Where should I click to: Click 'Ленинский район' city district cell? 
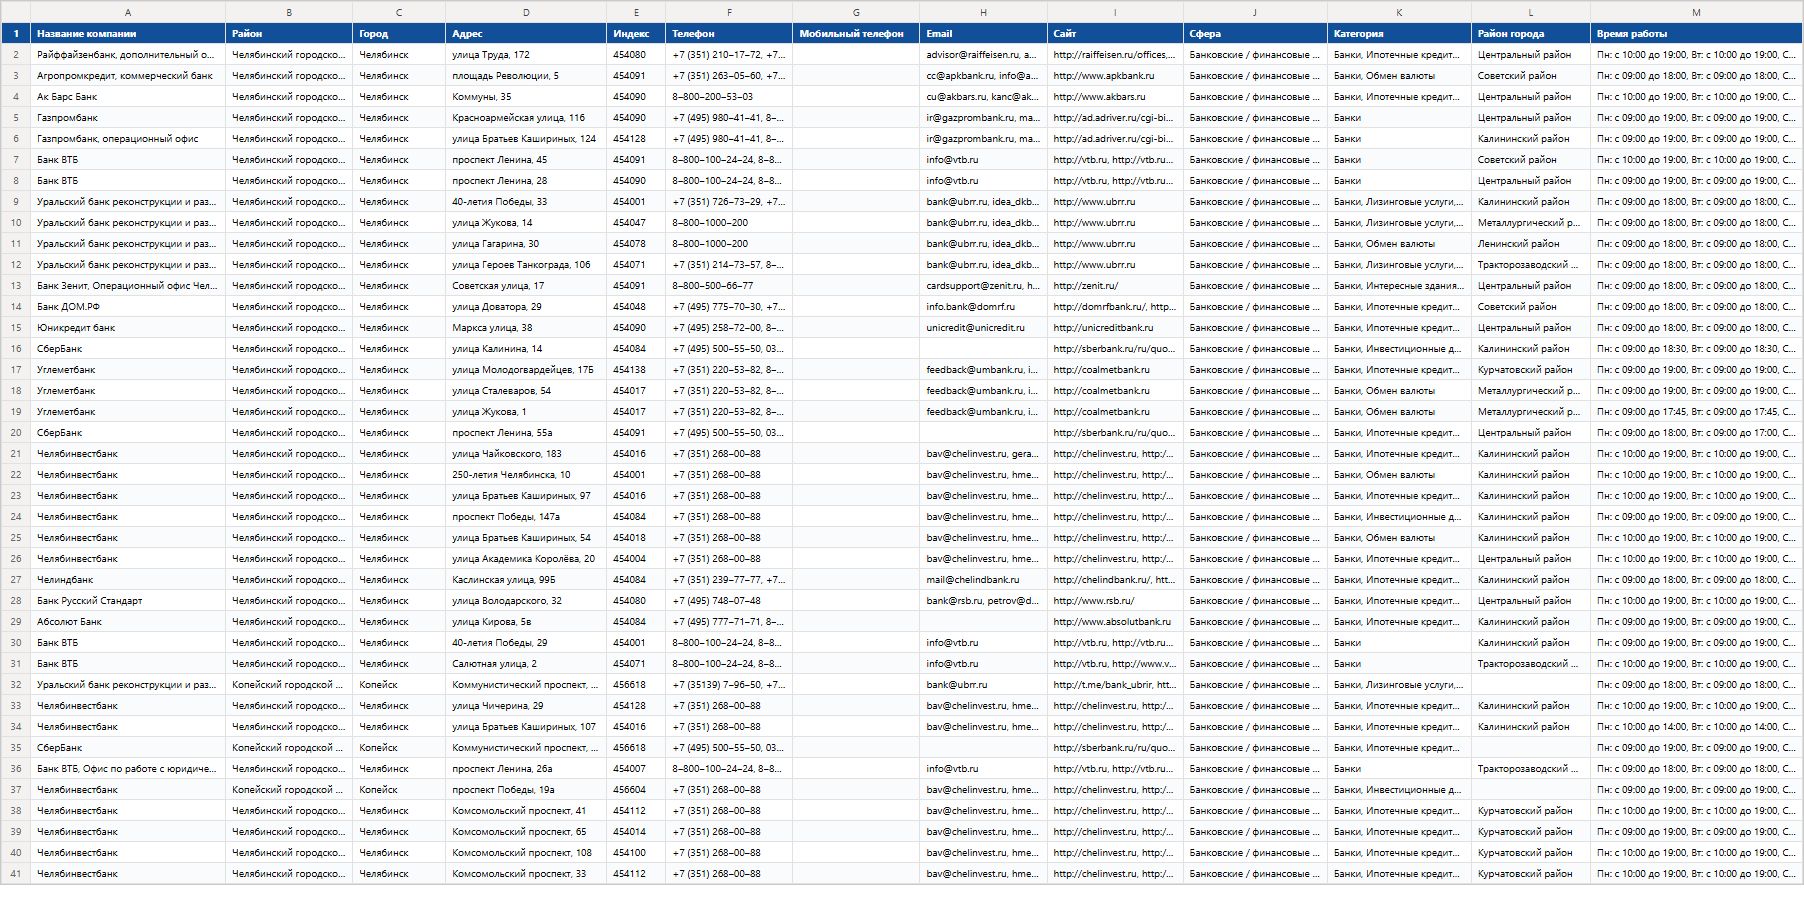(x=1531, y=244)
